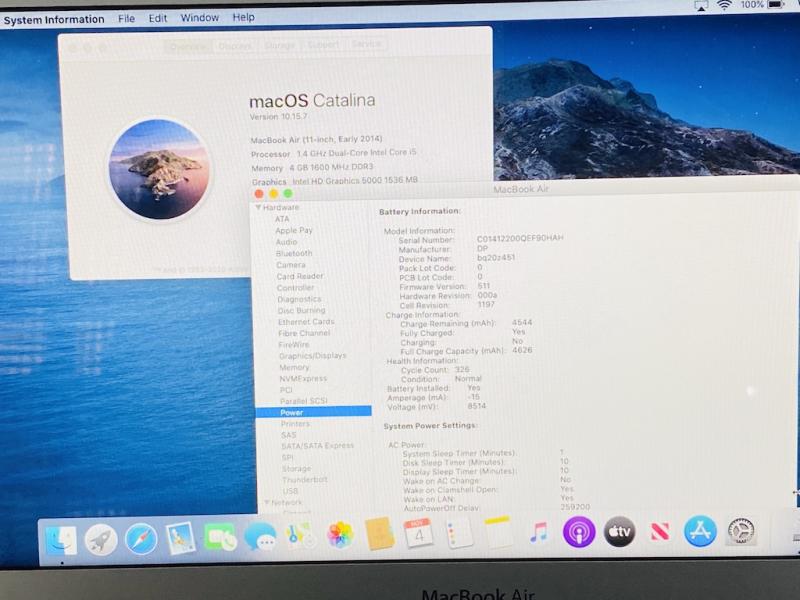Click the macOS Catalina island image
800x600 pixels.
[159, 169]
